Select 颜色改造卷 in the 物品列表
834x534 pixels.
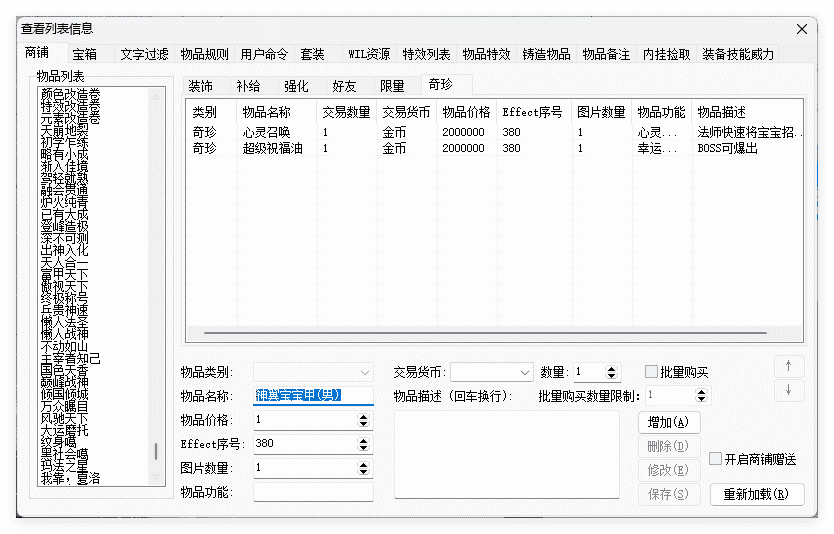tap(70, 95)
